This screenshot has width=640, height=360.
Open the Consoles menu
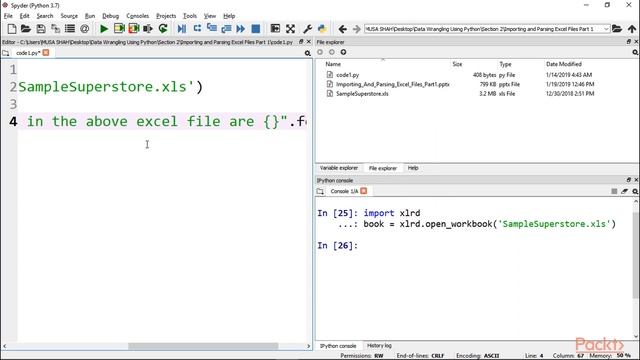(138, 16)
